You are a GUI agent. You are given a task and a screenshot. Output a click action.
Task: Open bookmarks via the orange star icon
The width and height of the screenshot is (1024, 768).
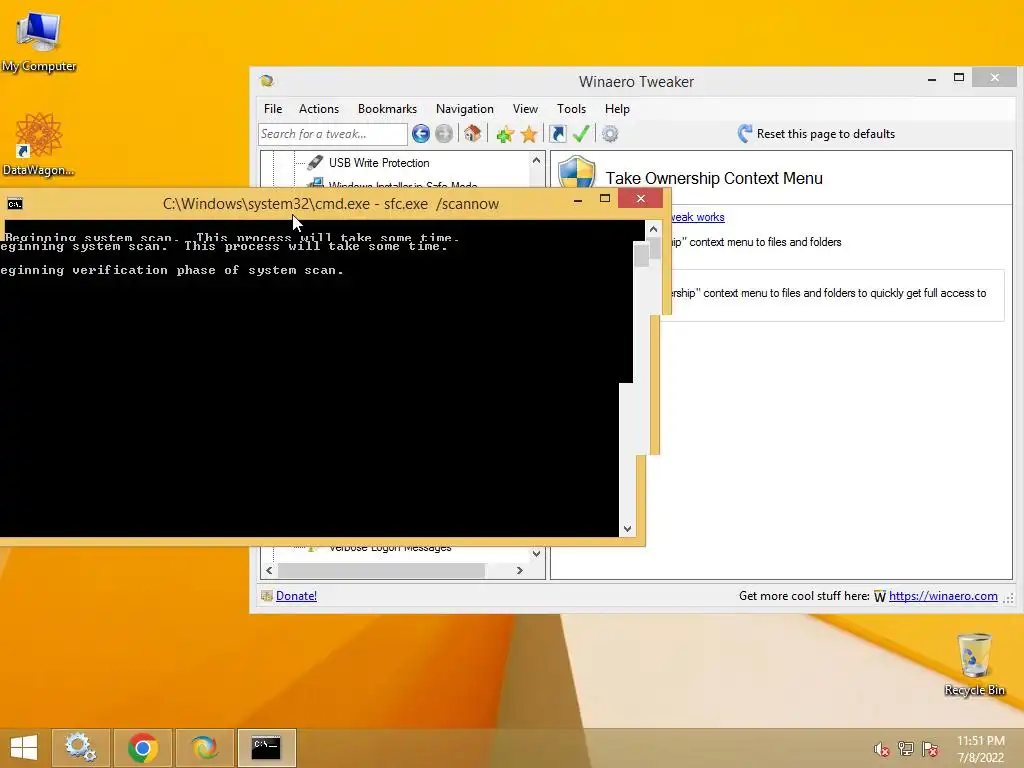coord(529,135)
